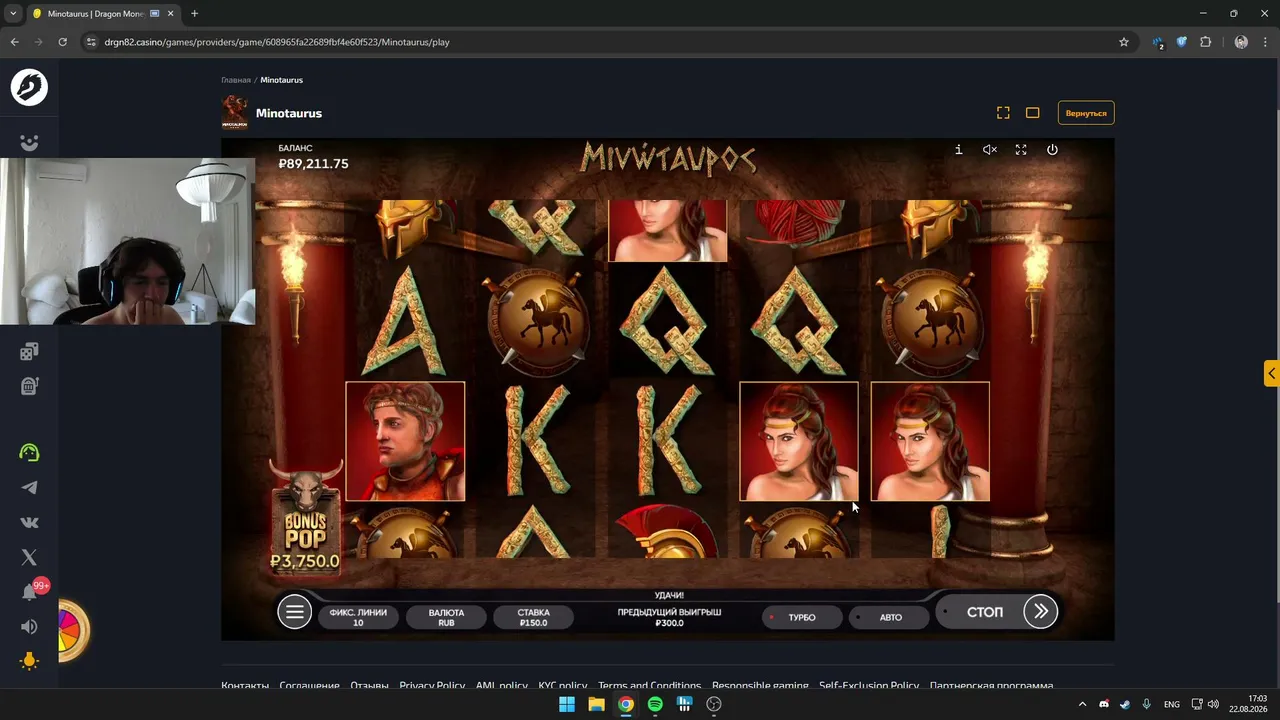The width and height of the screenshot is (1280, 720).
Task: Open the Extensions puzzle menu
Action: pyautogui.click(x=1205, y=42)
